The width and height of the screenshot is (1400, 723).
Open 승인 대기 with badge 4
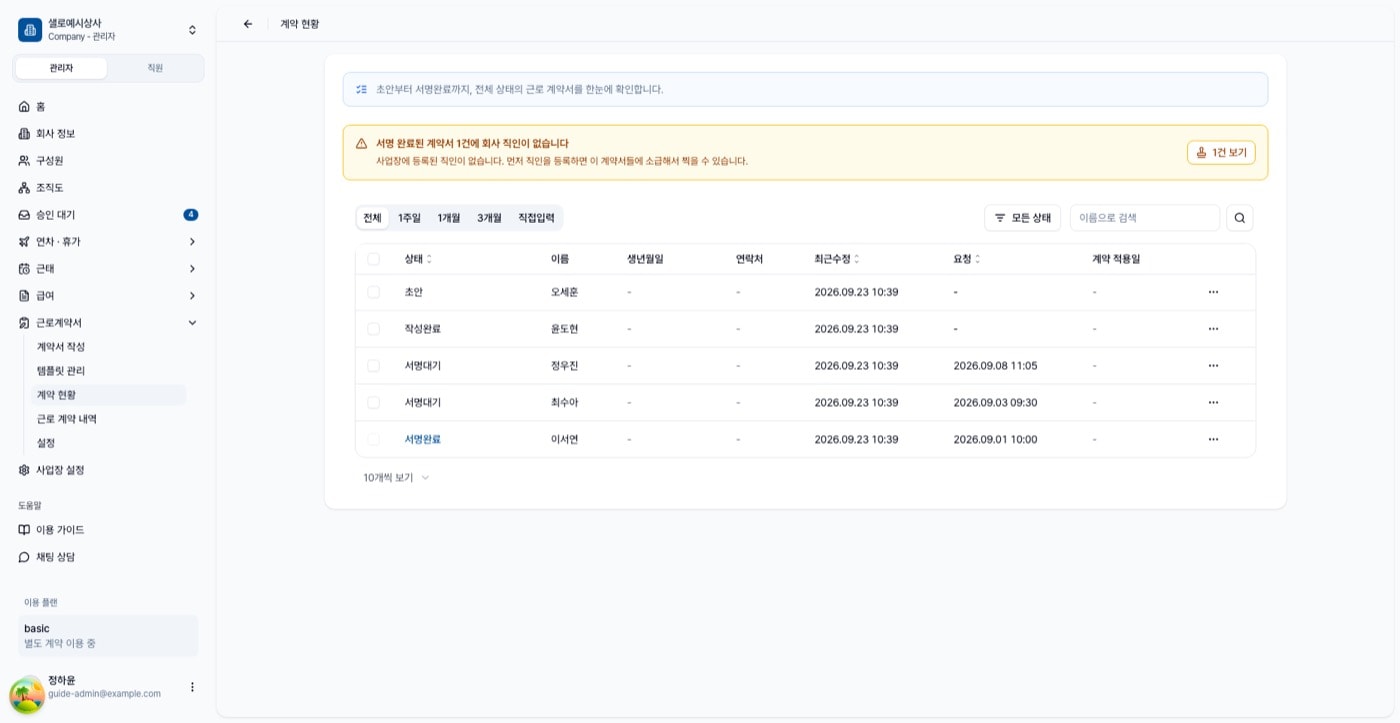point(108,214)
